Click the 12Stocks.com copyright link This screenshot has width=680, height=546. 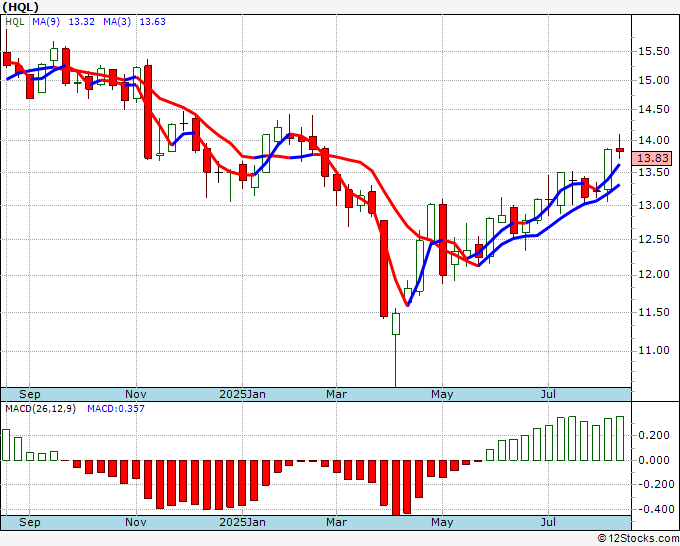(x=638, y=539)
